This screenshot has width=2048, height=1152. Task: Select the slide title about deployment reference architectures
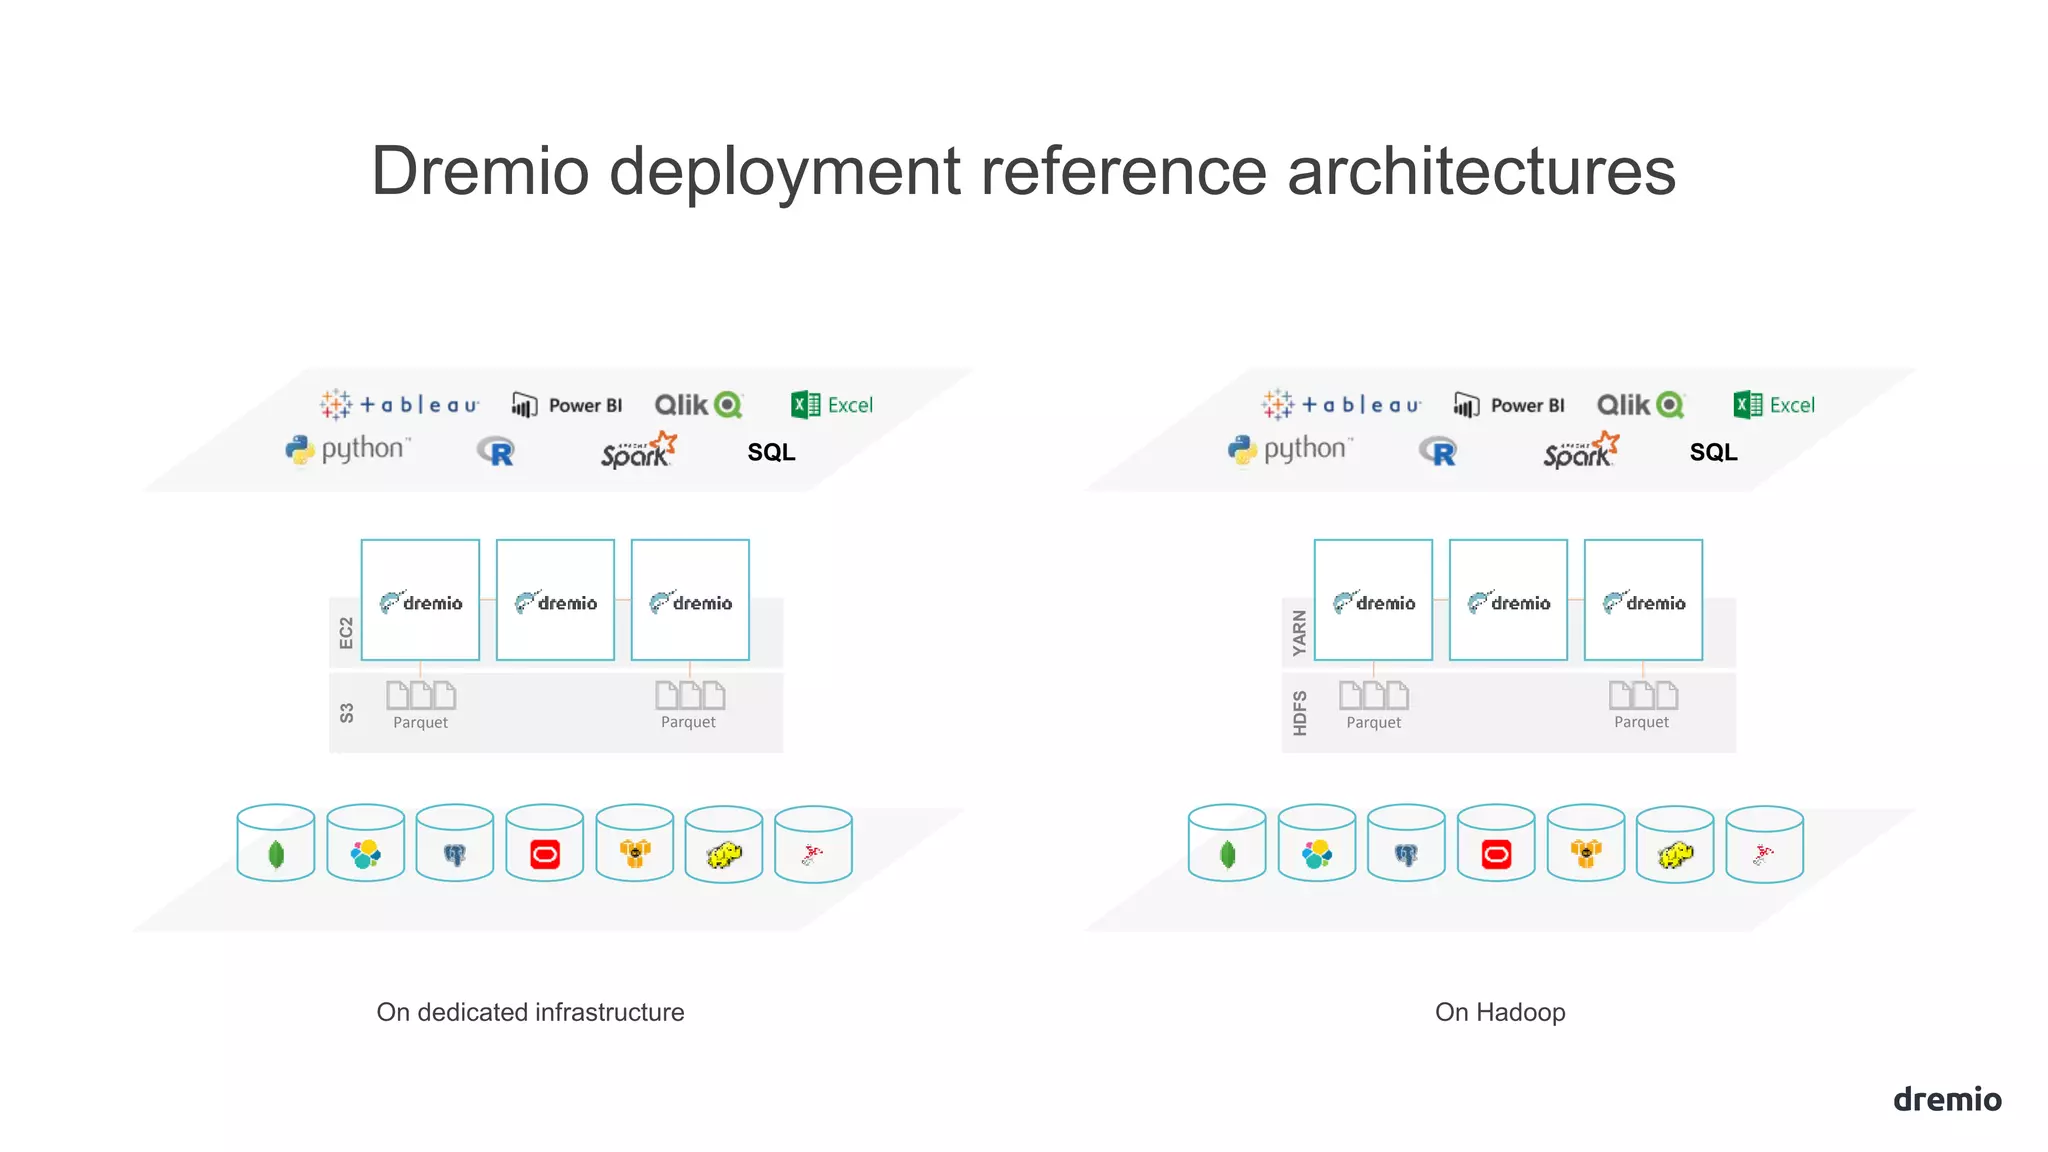coord(1023,171)
